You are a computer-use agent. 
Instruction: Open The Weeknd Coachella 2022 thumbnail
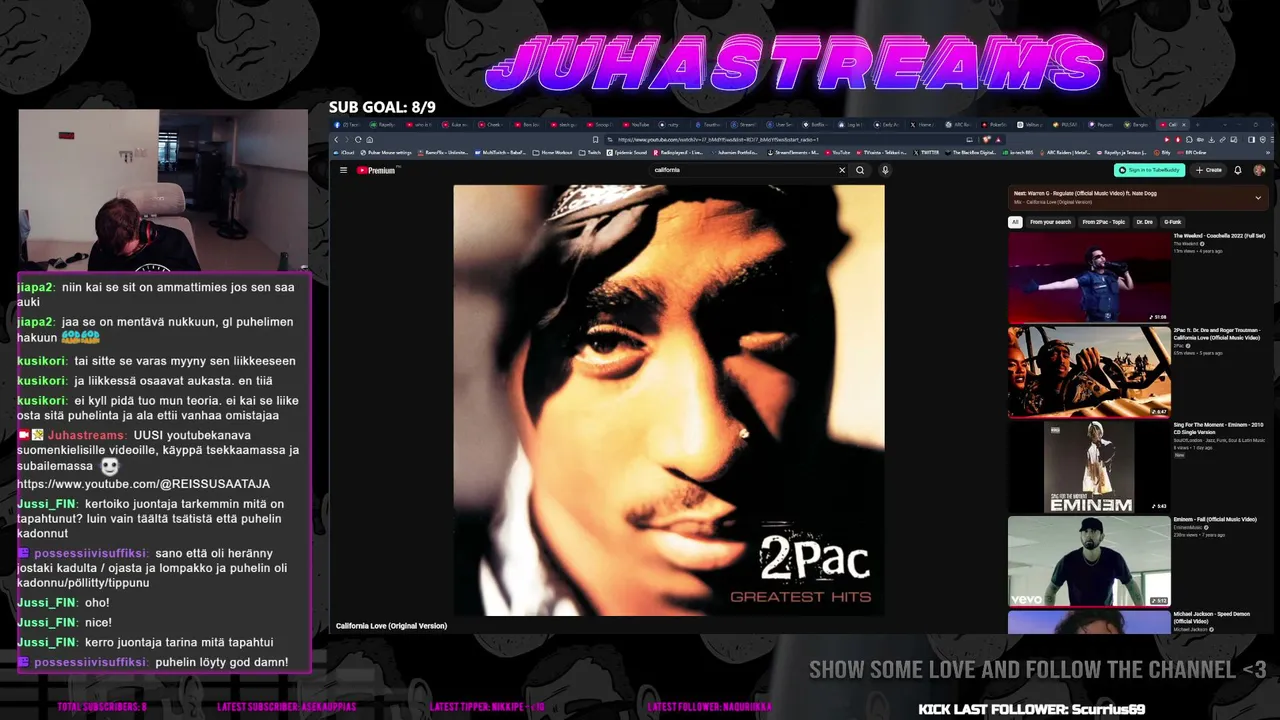(x=1089, y=277)
